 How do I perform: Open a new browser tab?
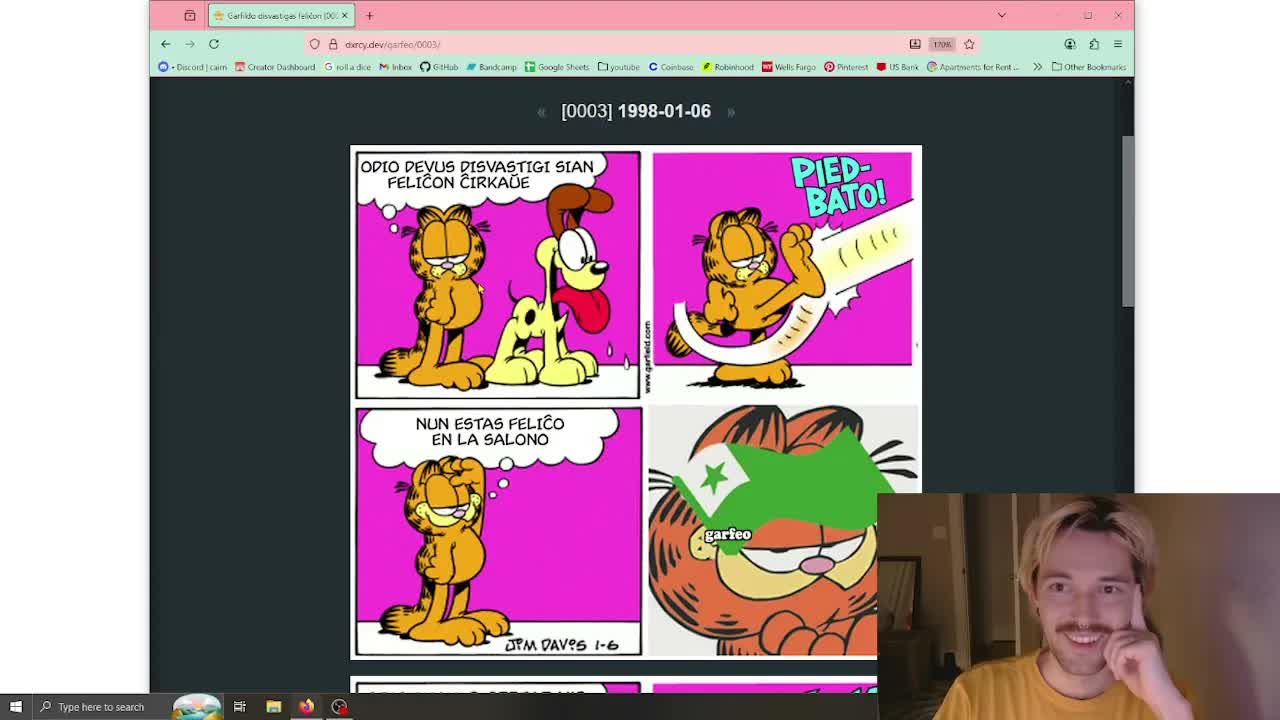(x=369, y=16)
